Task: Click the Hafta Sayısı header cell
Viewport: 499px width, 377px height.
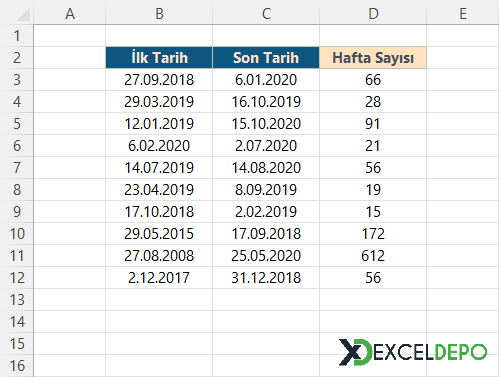Action: click(373, 58)
